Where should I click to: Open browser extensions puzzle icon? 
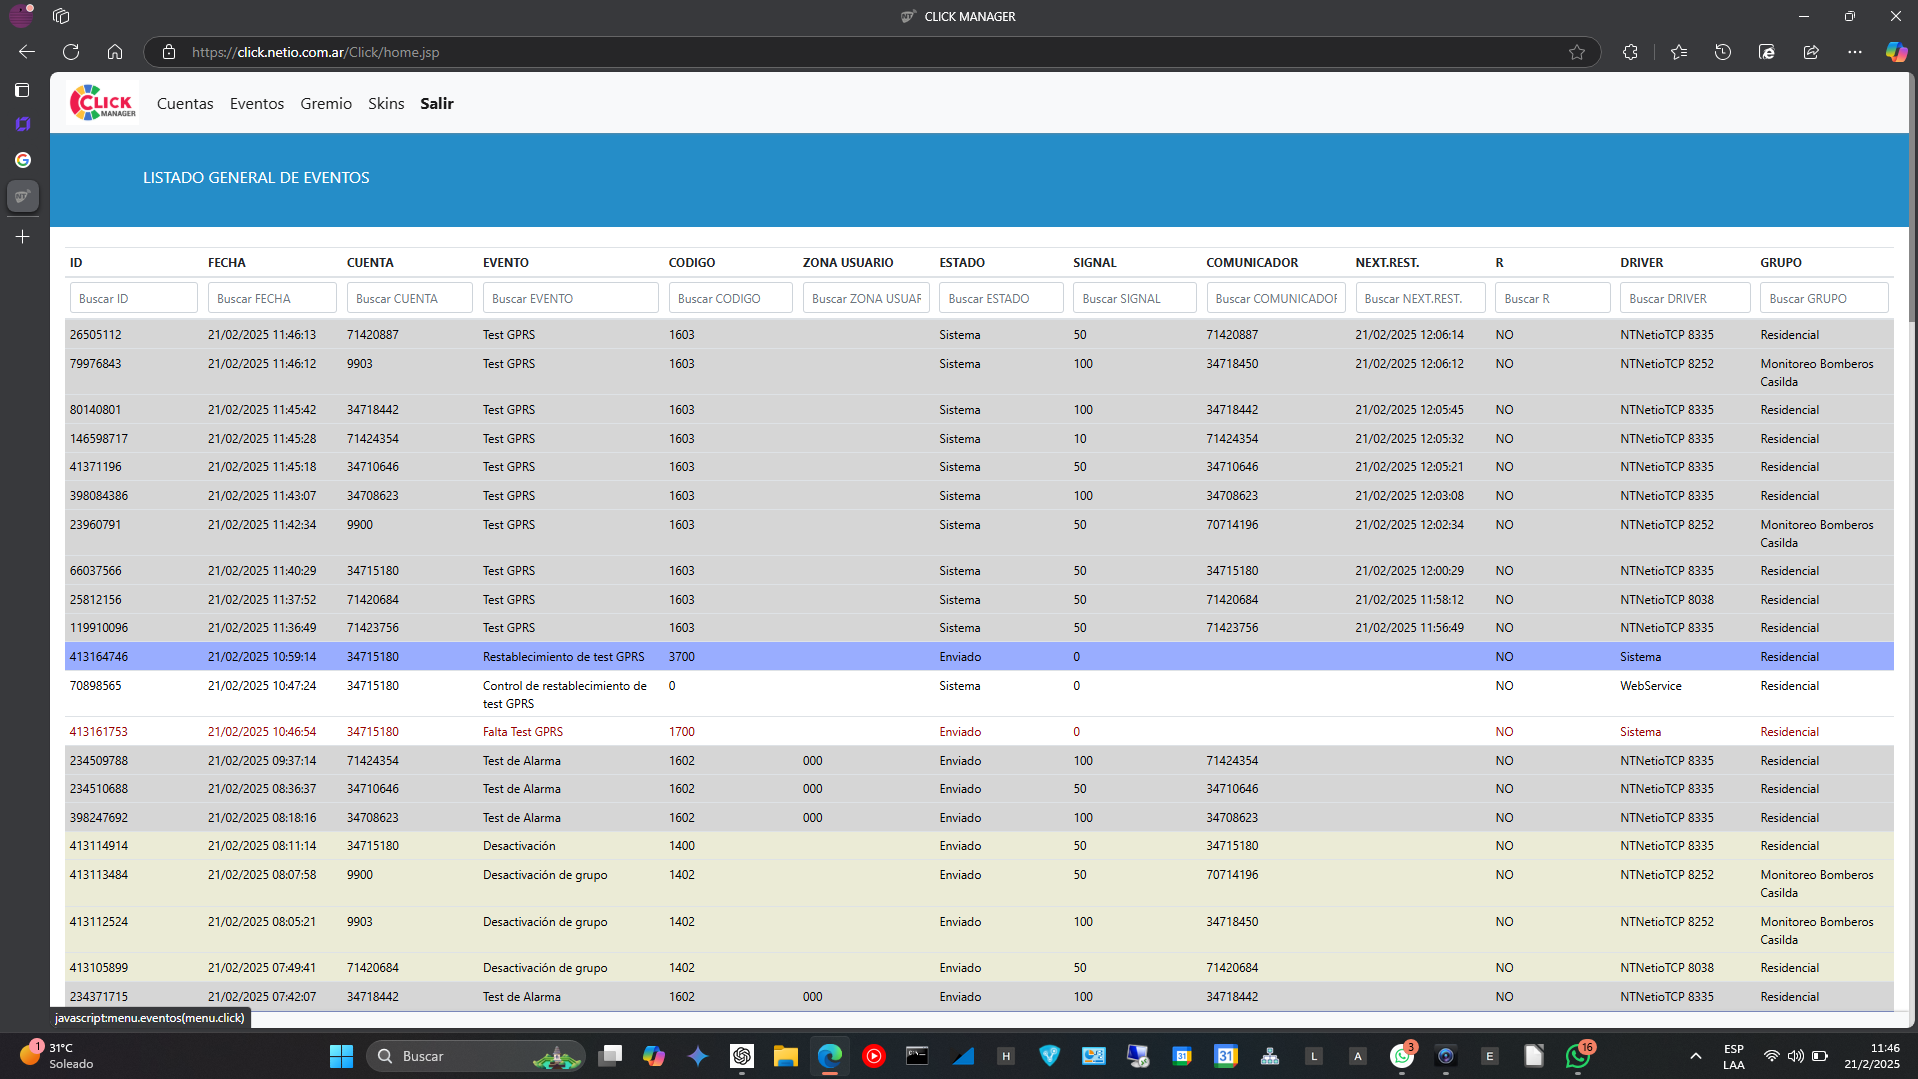pos(1630,52)
